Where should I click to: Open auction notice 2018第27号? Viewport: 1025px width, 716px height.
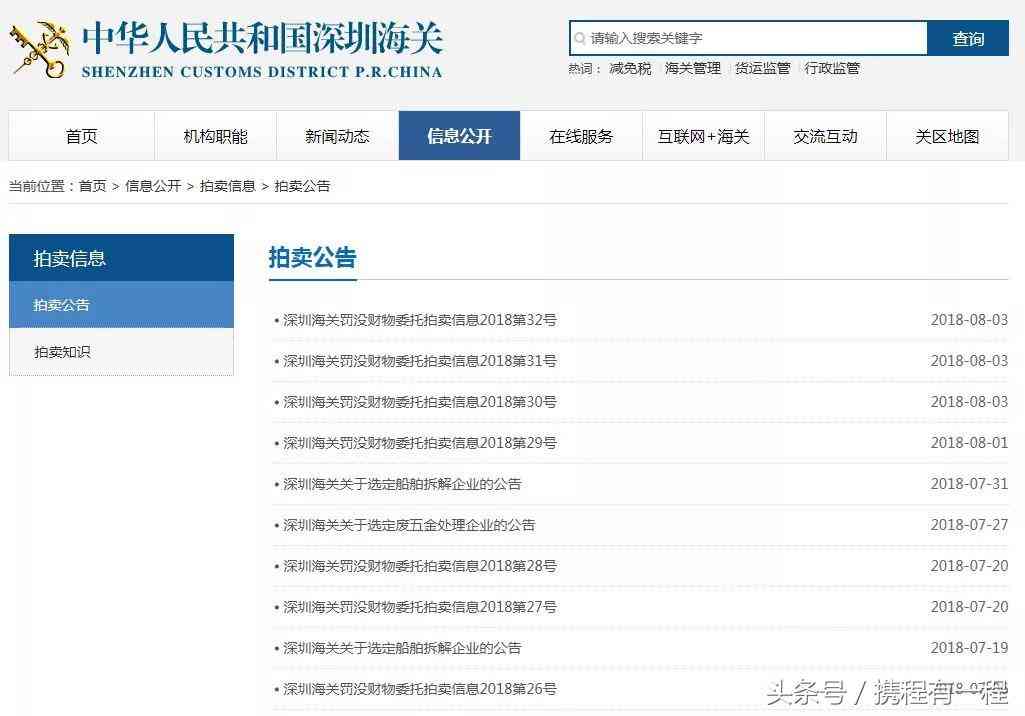[x=420, y=607]
